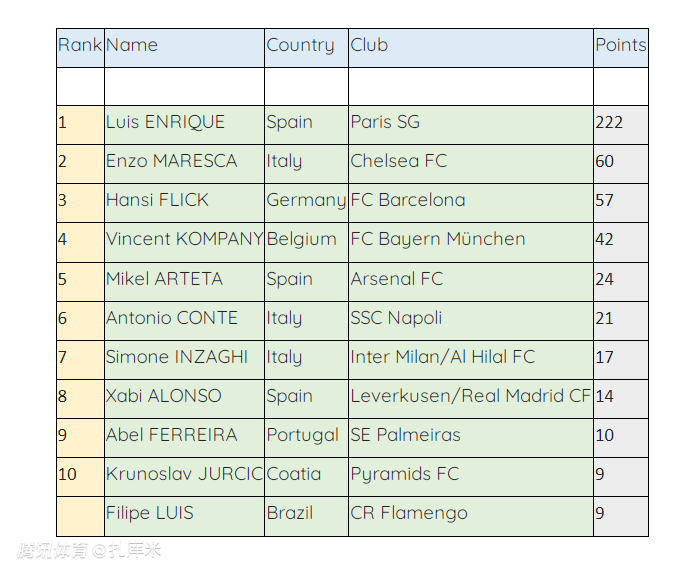697x574 pixels.
Task: Select the Leverkusen/Real Madrid CF cell
Action: (x=470, y=397)
